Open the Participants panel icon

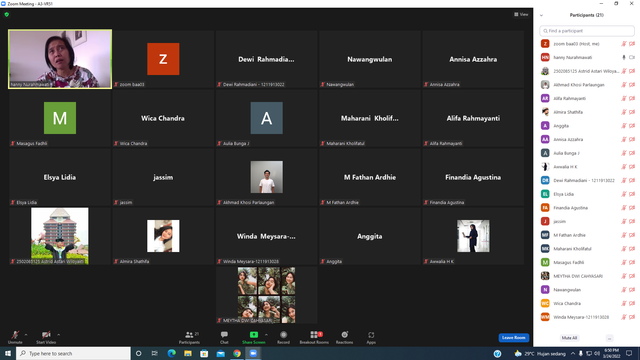pos(189,335)
